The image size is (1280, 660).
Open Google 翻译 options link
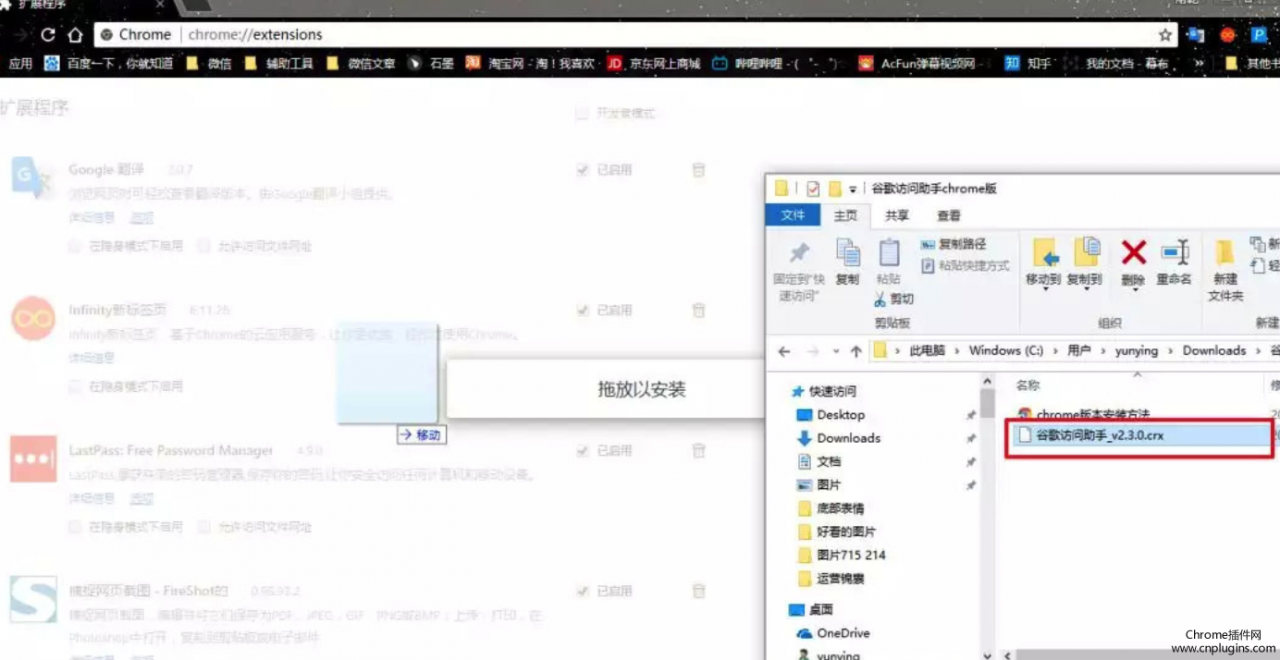click(x=142, y=218)
